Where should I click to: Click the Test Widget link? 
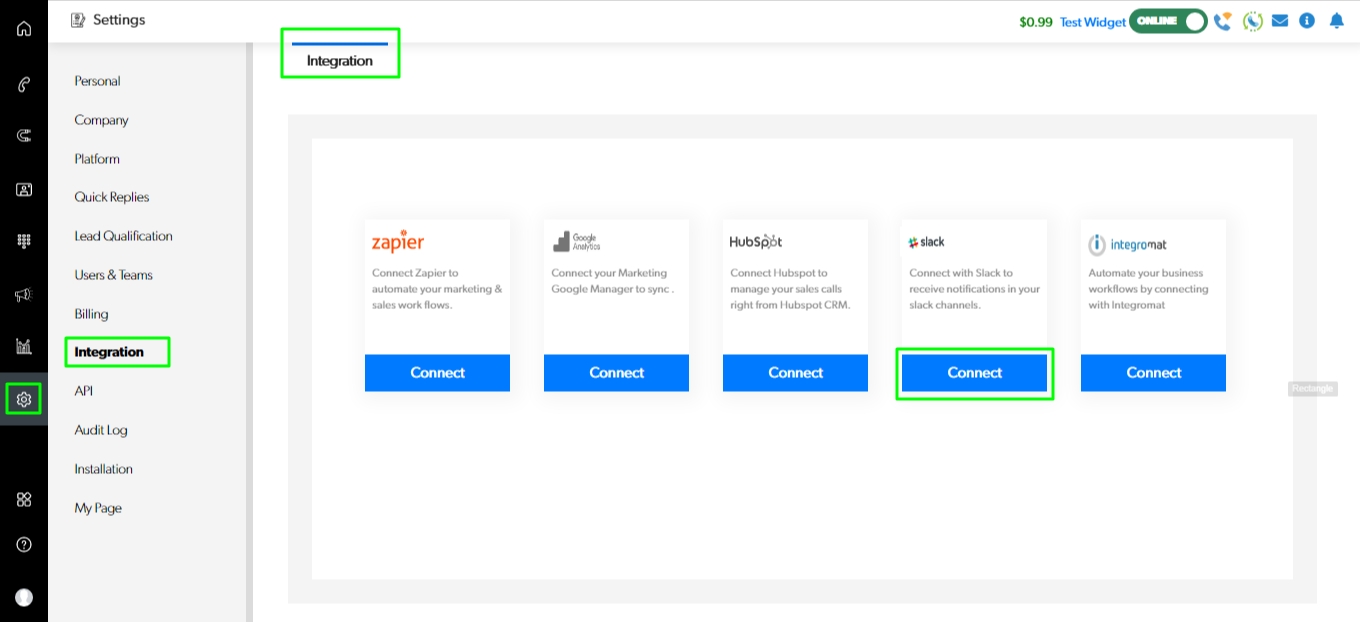[x=1092, y=22]
